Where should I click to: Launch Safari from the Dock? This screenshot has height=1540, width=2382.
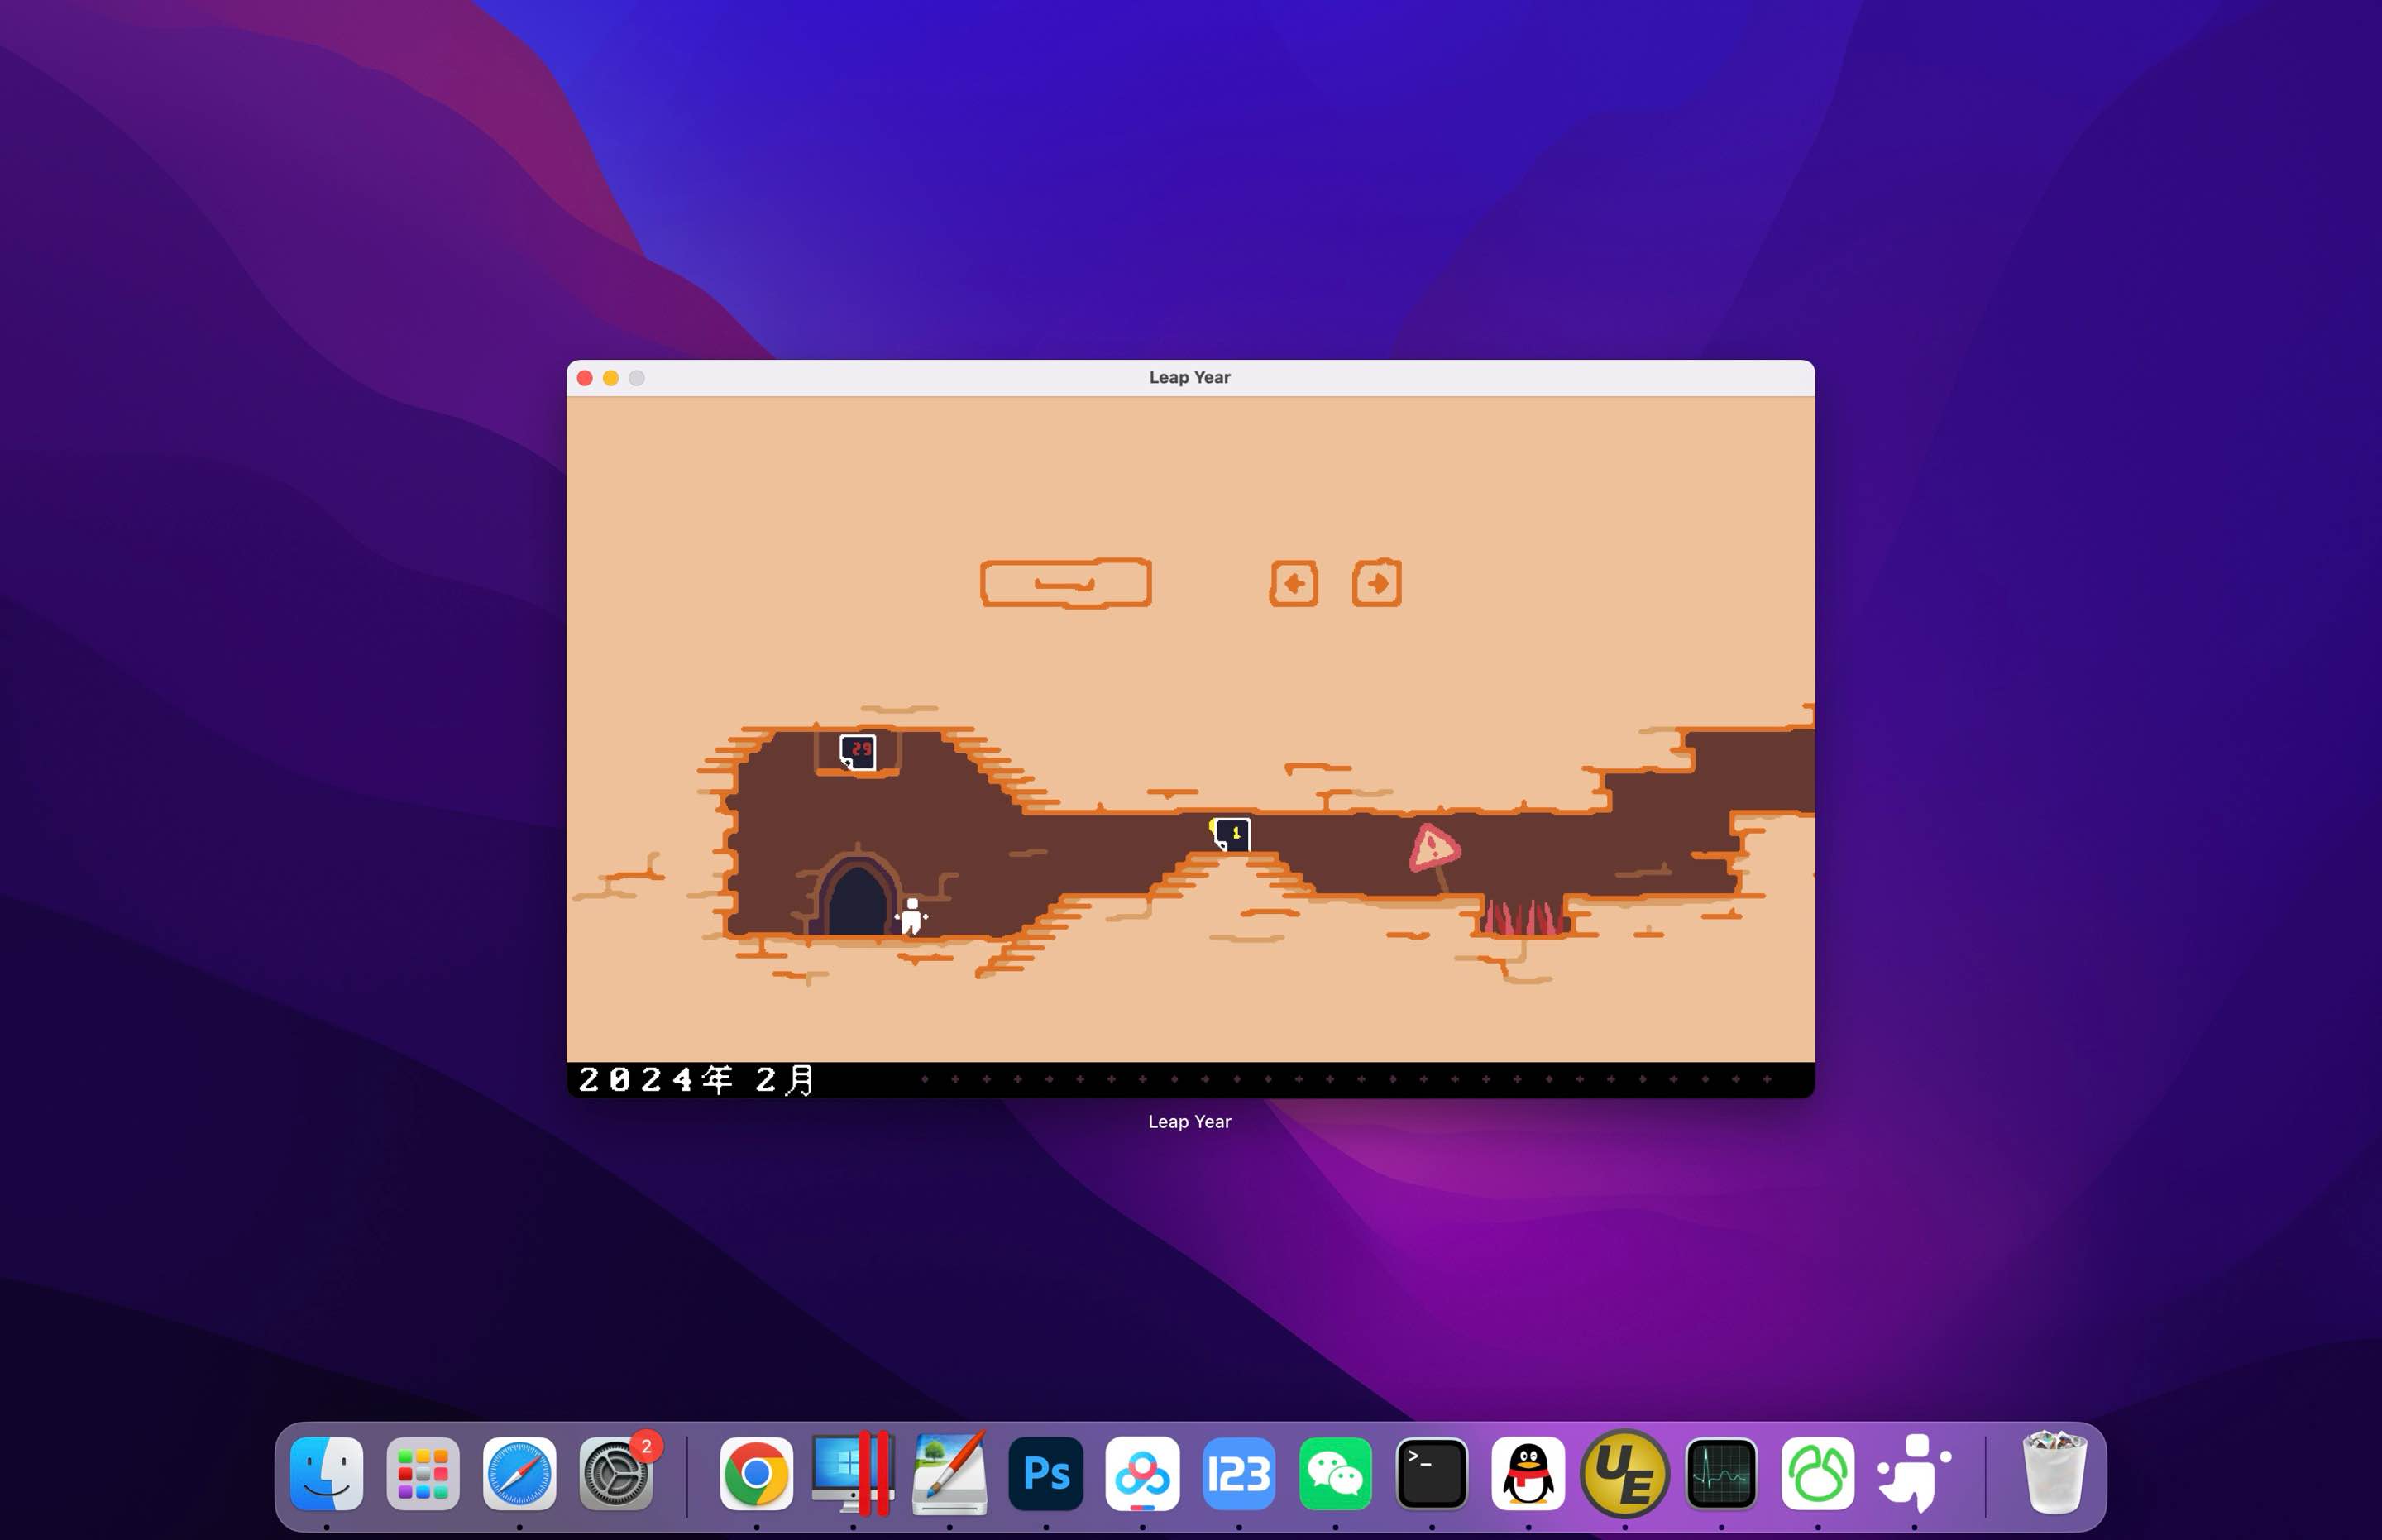(519, 1473)
